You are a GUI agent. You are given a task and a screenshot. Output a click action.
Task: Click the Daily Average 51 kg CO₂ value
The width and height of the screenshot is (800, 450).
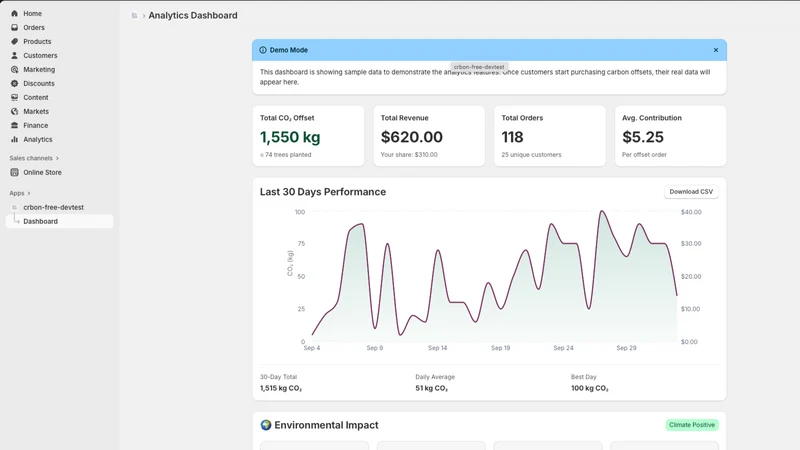[x=432, y=388]
